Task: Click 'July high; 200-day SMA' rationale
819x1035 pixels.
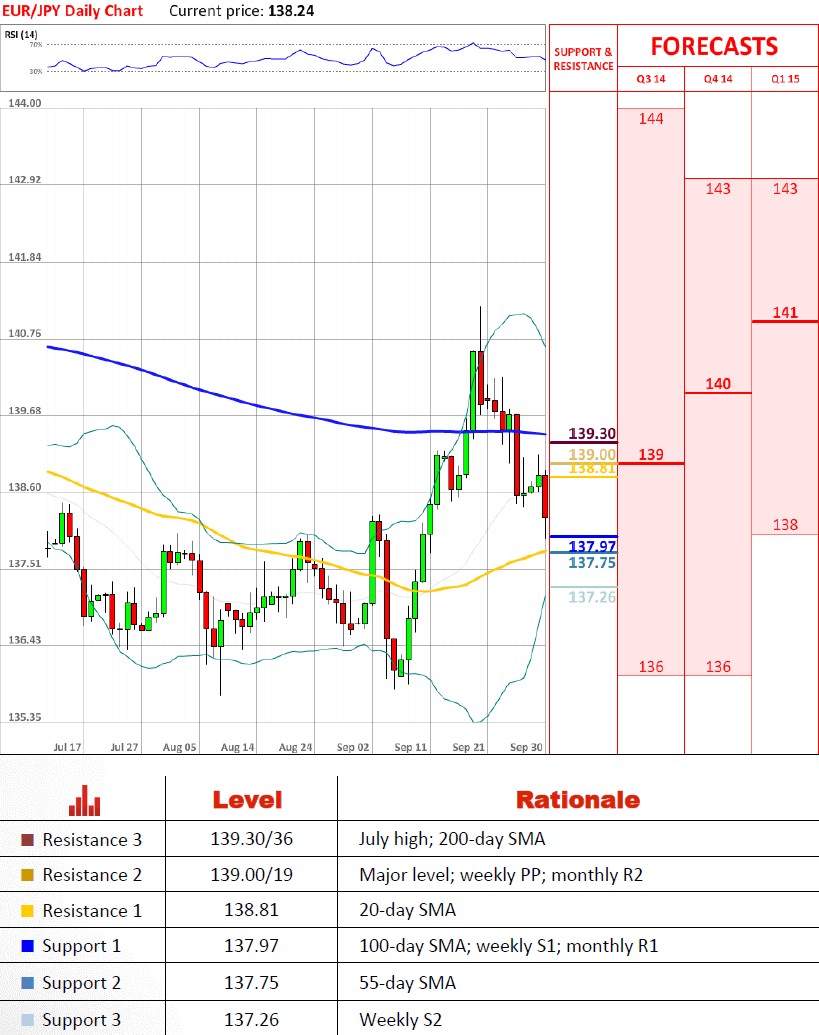Action: click(x=452, y=840)
